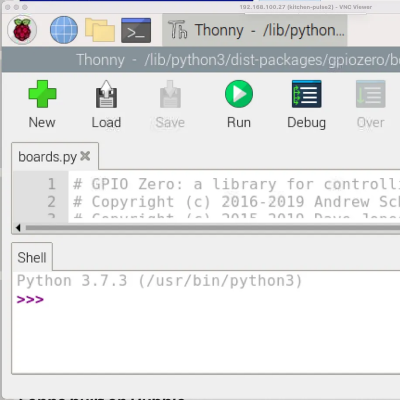The image size is (400, 400).
Task: Run the current script
Action: [x=239, y=104]
